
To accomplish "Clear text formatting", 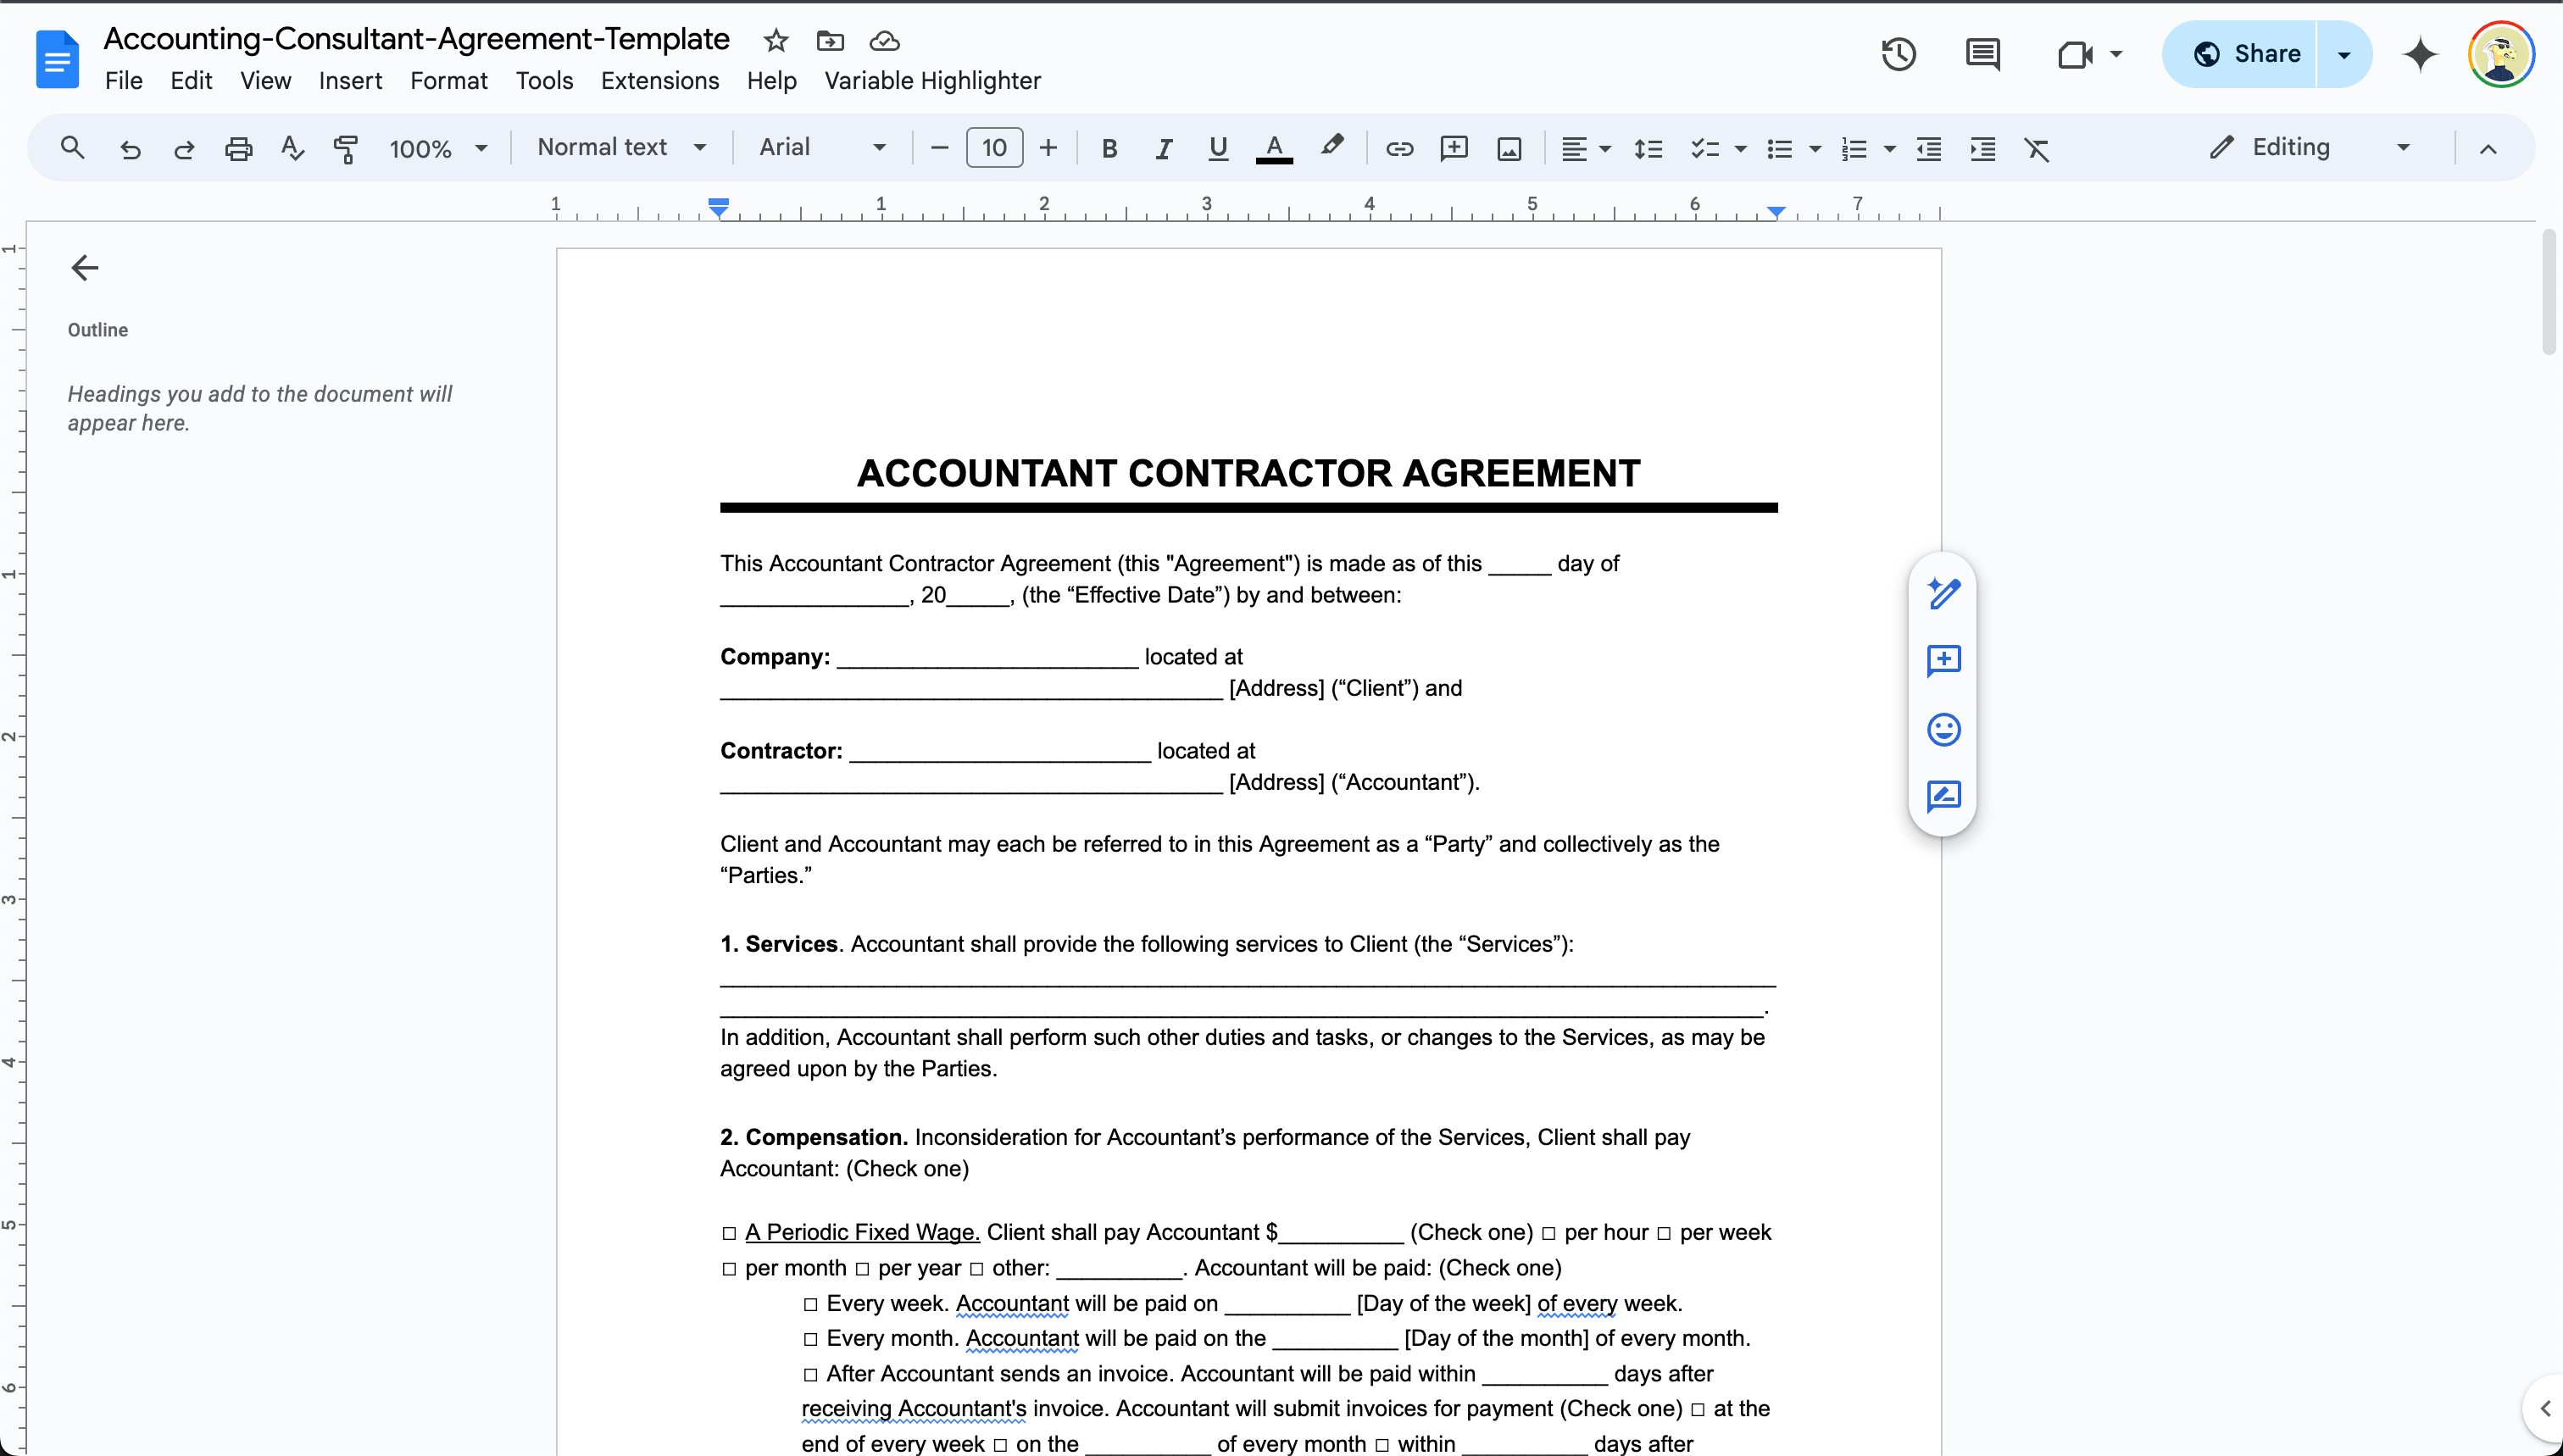I will 2037,148.
